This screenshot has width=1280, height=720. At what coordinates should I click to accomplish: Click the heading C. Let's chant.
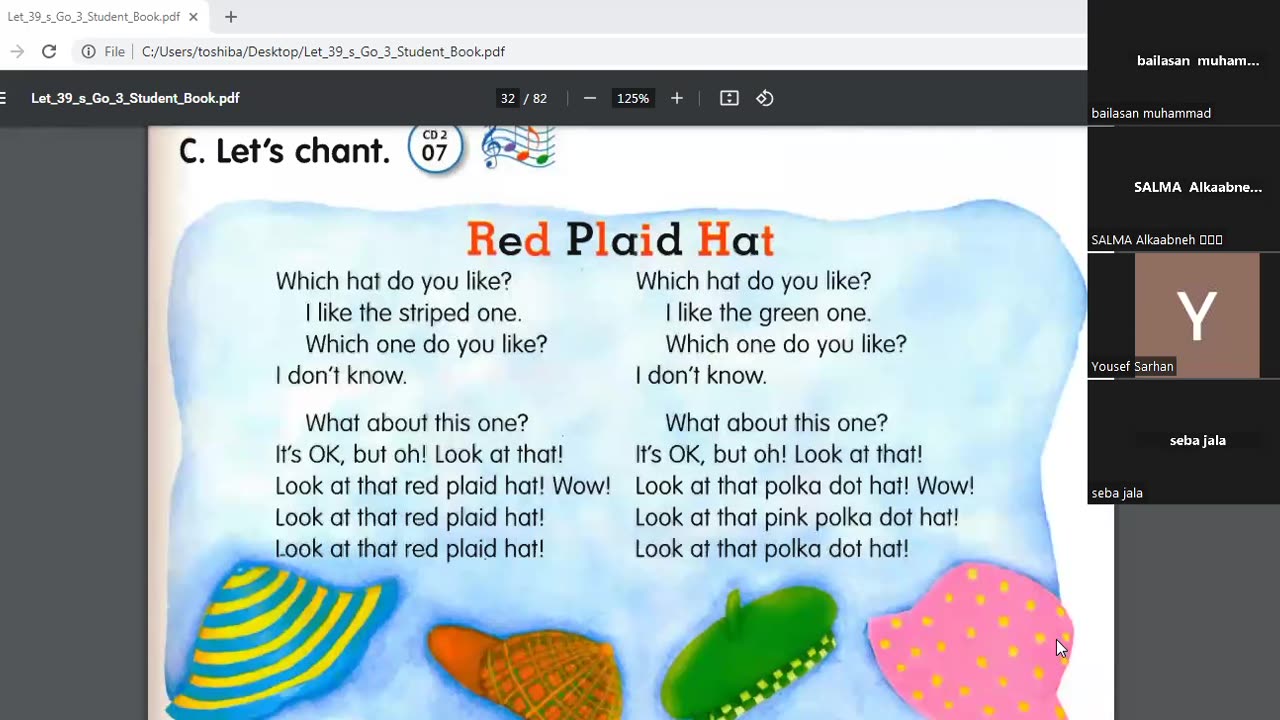284,151
